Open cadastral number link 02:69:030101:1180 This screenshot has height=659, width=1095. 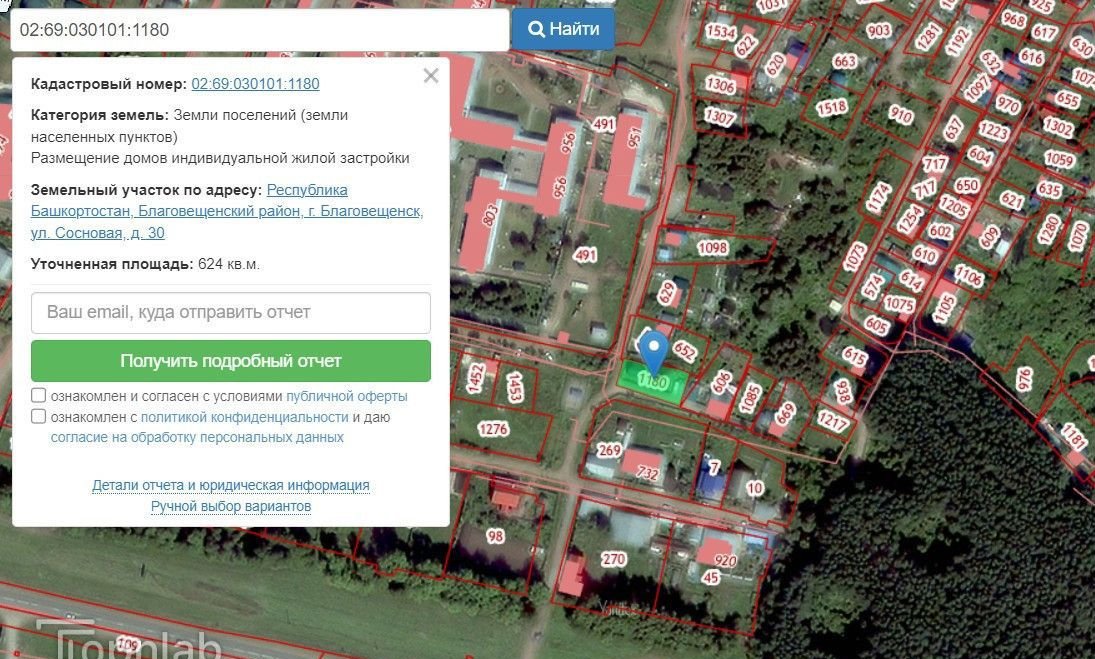(255, 84)
